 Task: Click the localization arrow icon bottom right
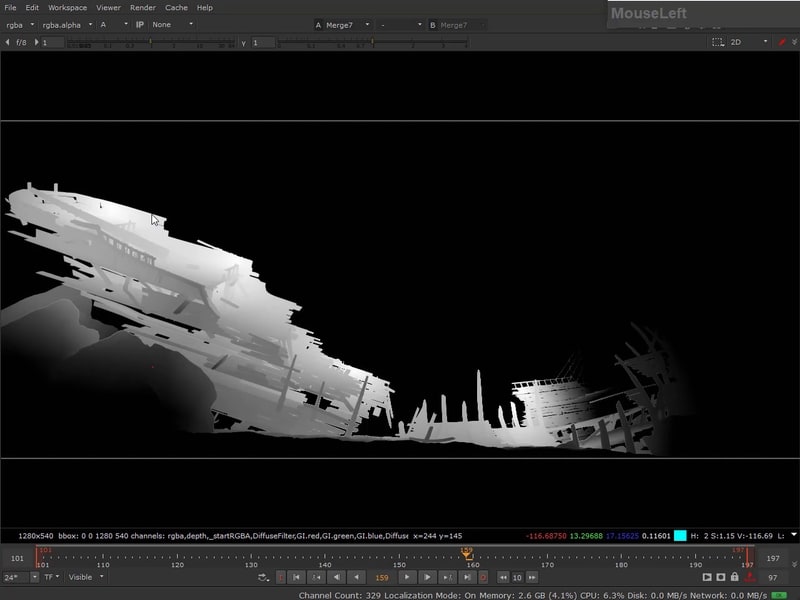tap(750, 575)
